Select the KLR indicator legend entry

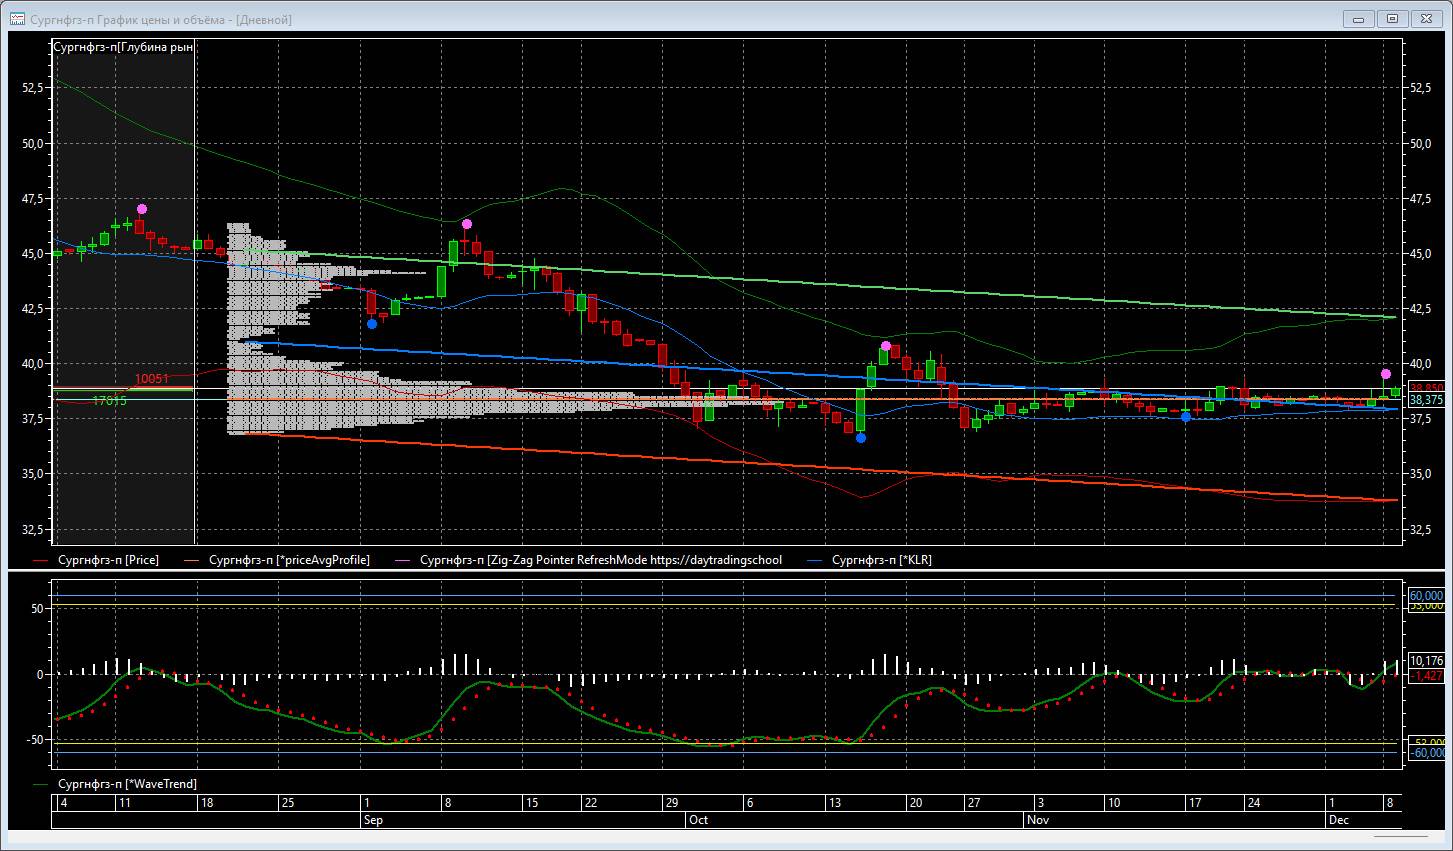pos(881,560)
